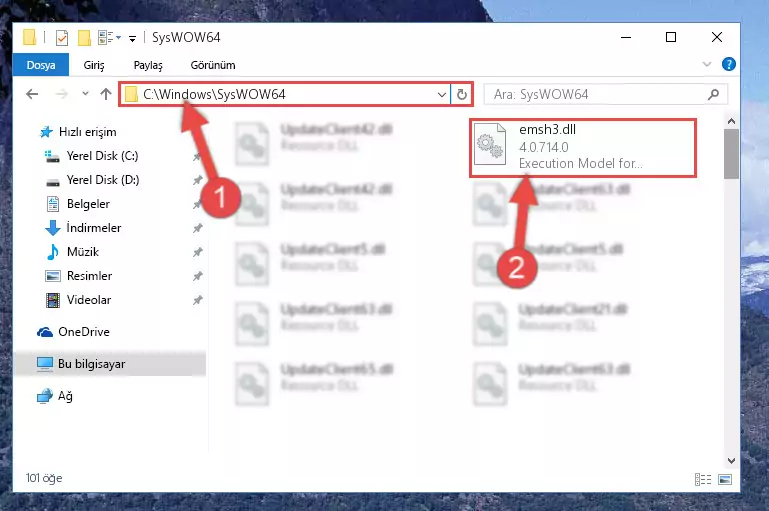Viewport: 769px width, 511px height.
Task: Open İndirmeler in the sidebar
Action: (x=83, y=228)
